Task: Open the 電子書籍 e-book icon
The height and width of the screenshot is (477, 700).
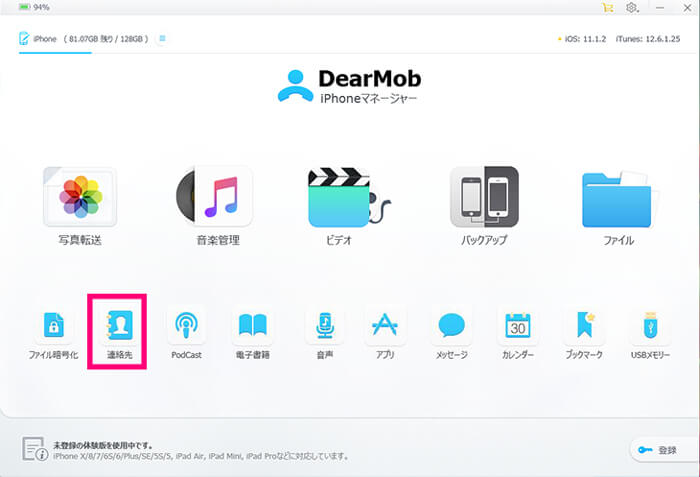Action: pos(251,326)
